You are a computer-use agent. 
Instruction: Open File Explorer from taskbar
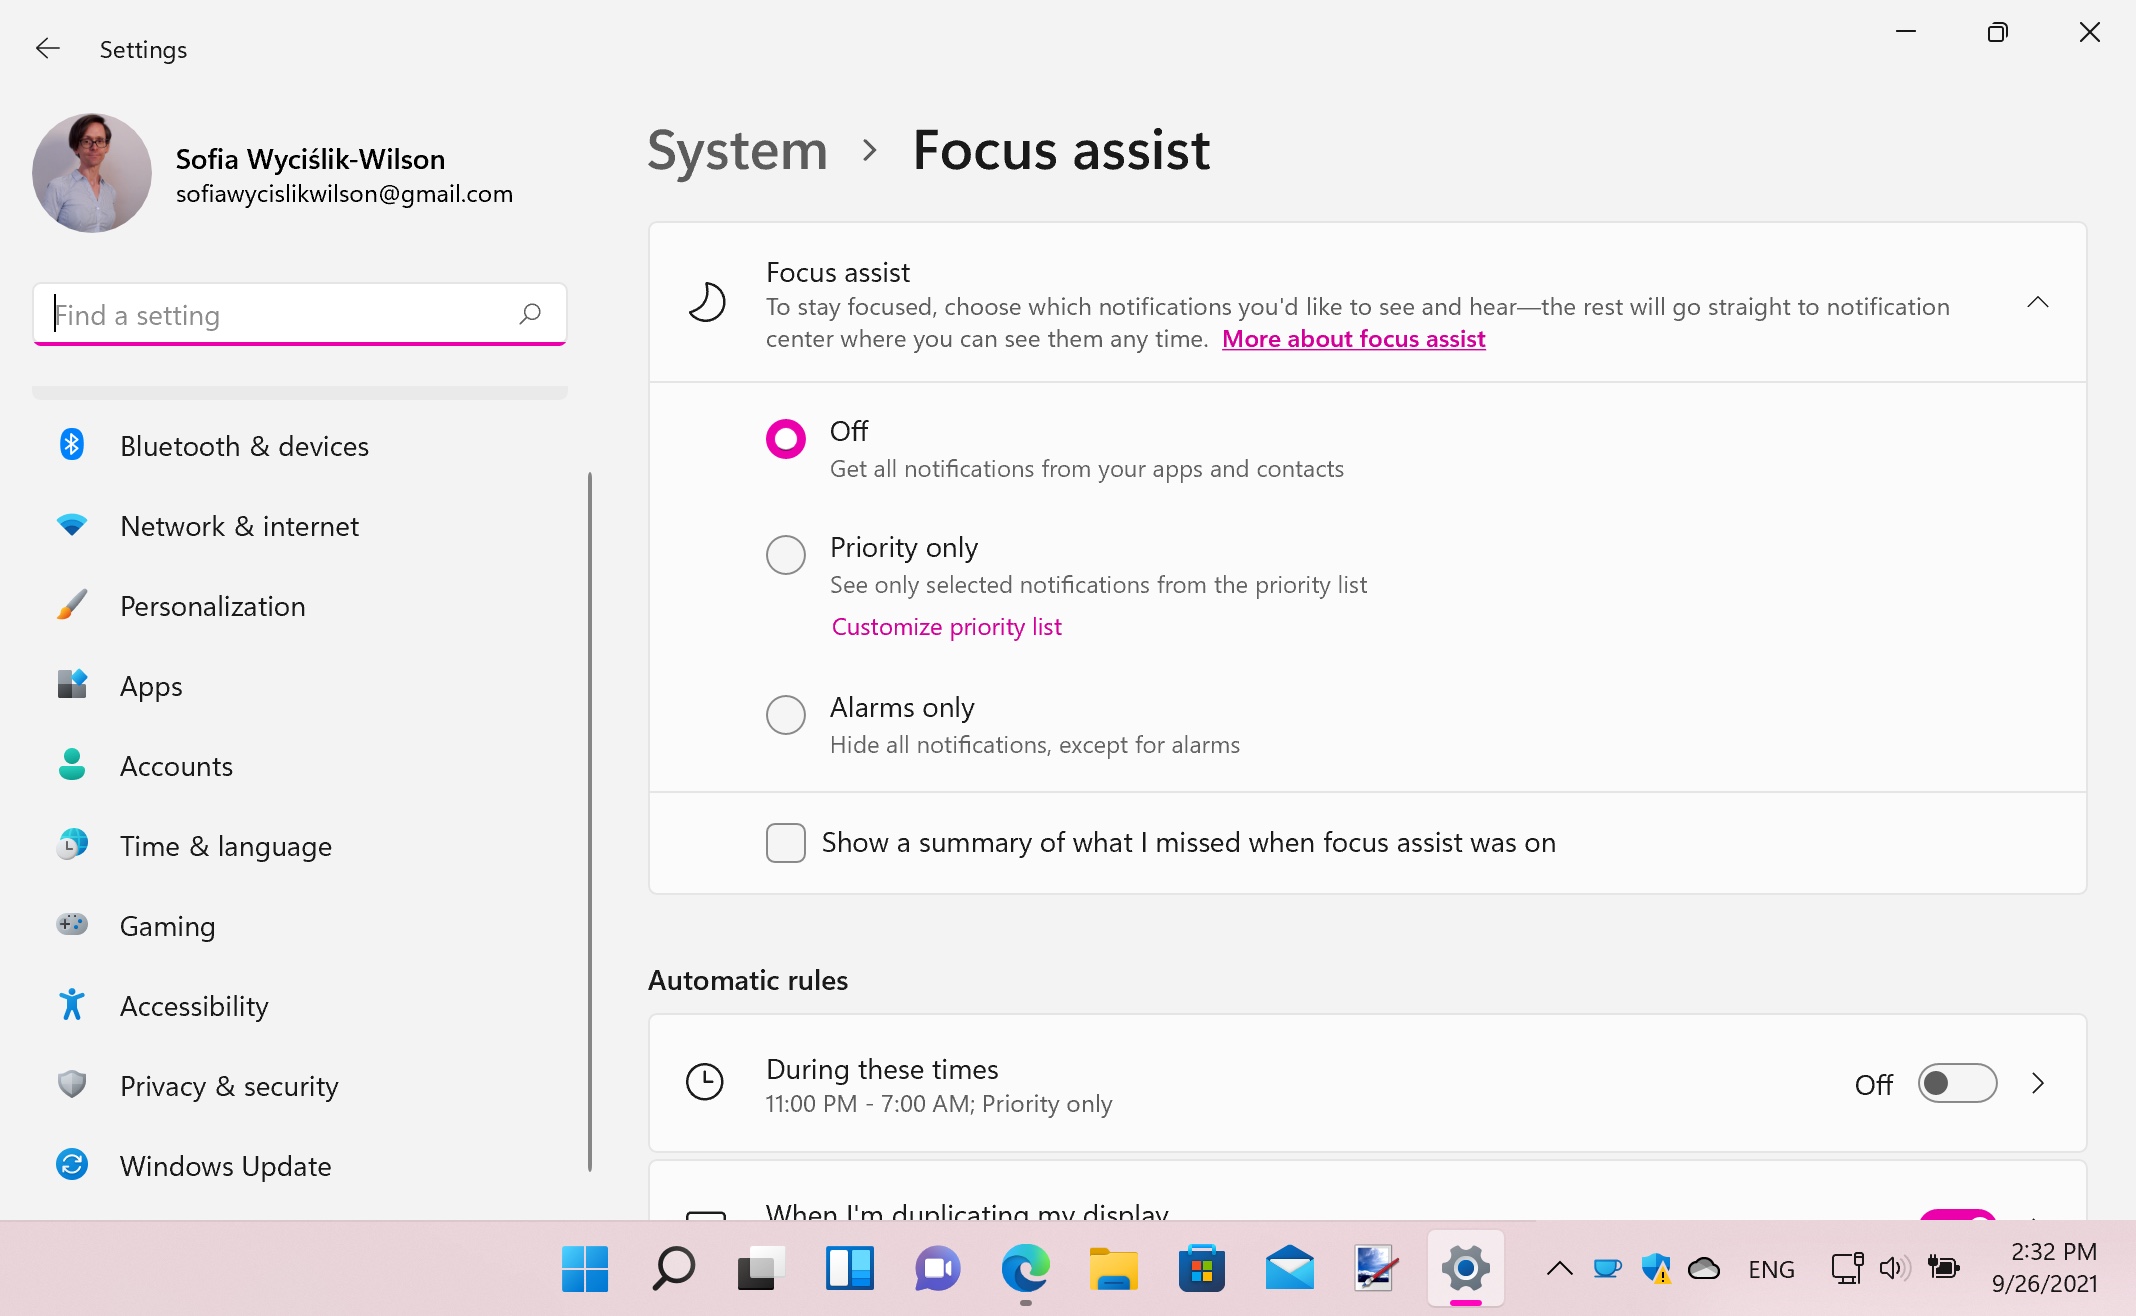pyautogui.click(x=1113, y=1269)
